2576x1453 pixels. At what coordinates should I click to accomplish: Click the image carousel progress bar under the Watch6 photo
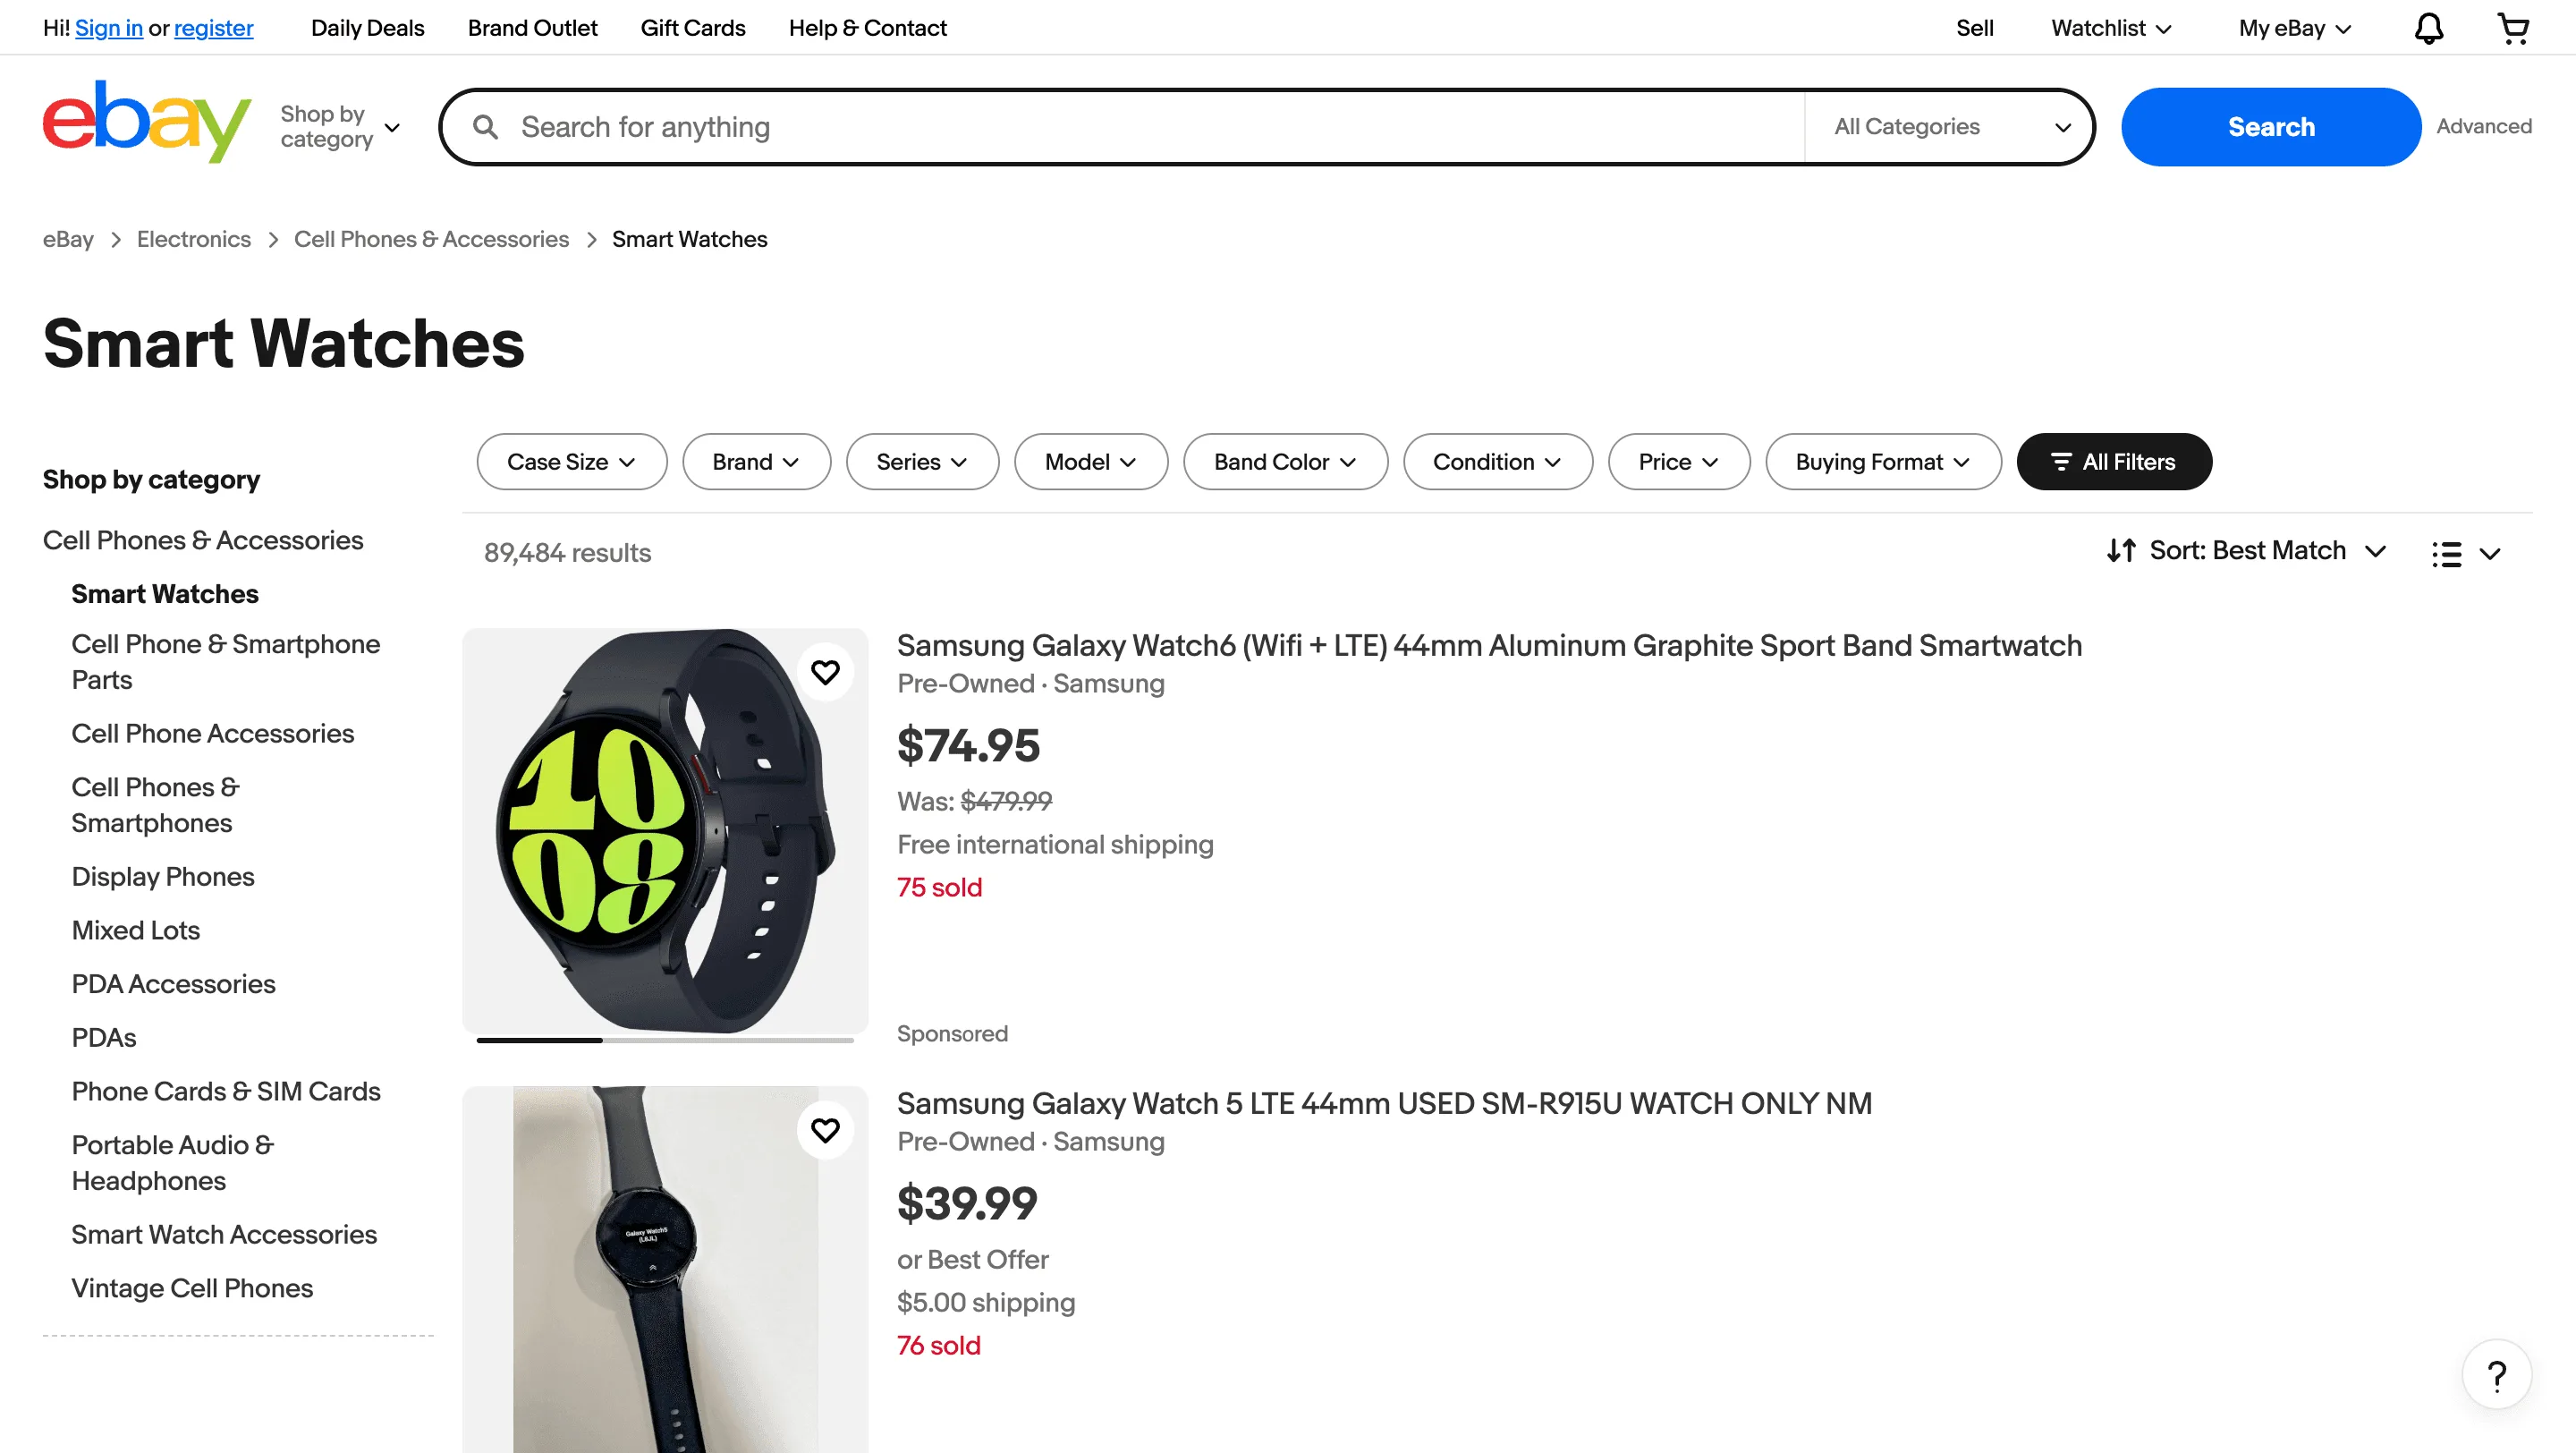665,1039
